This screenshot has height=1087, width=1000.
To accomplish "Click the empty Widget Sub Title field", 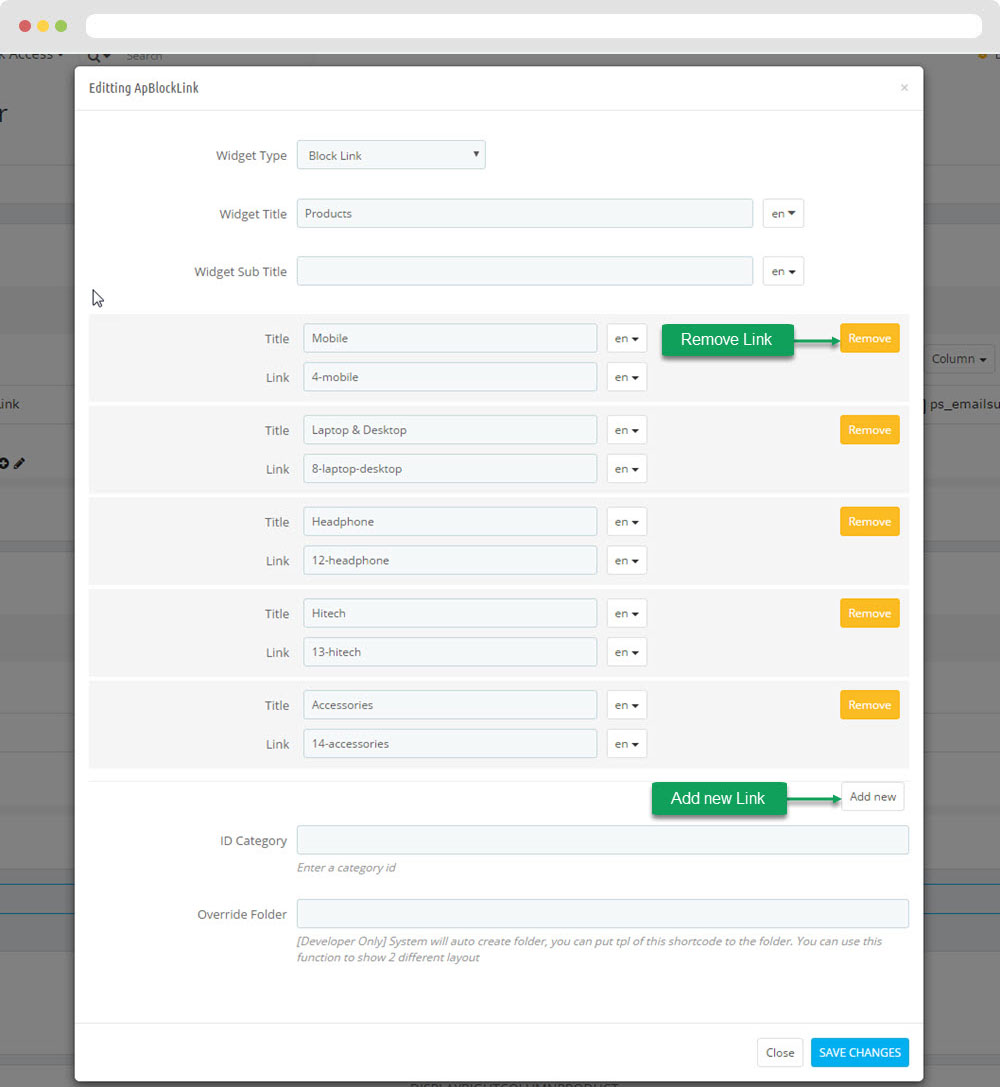I will (x=524, y=272).
